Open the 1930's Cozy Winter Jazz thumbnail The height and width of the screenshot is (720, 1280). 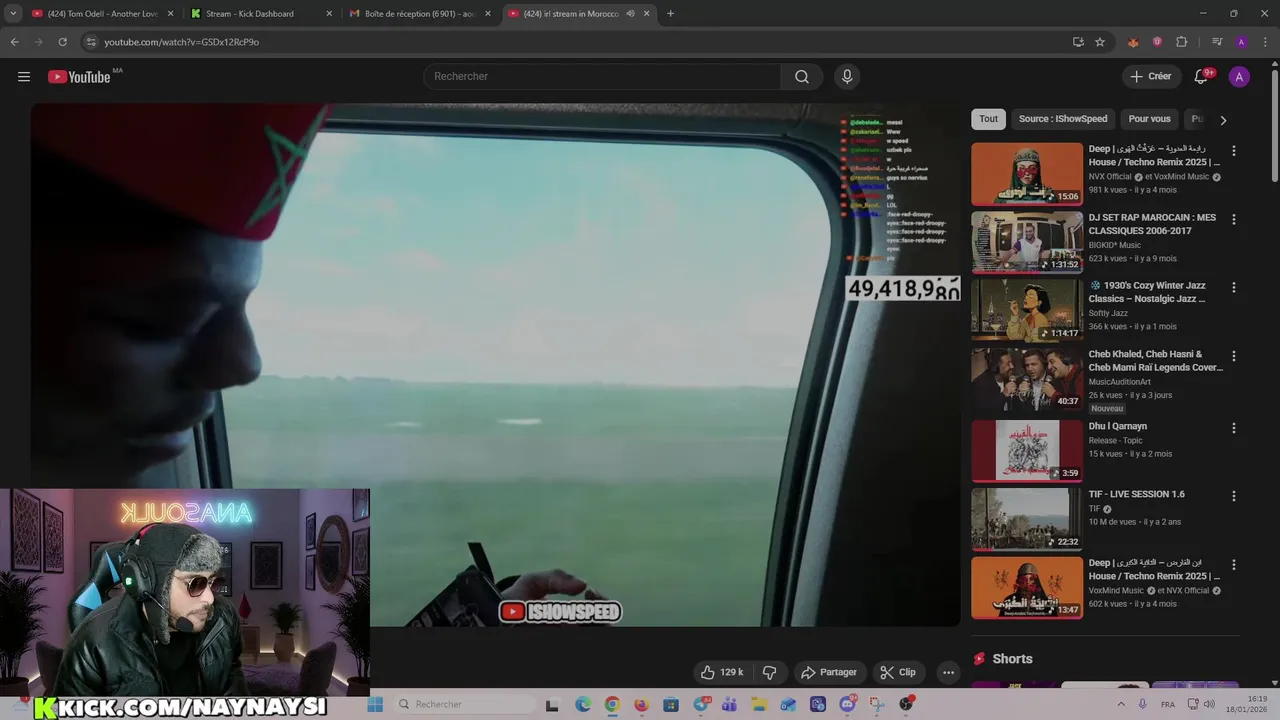tap(1027, 310)
